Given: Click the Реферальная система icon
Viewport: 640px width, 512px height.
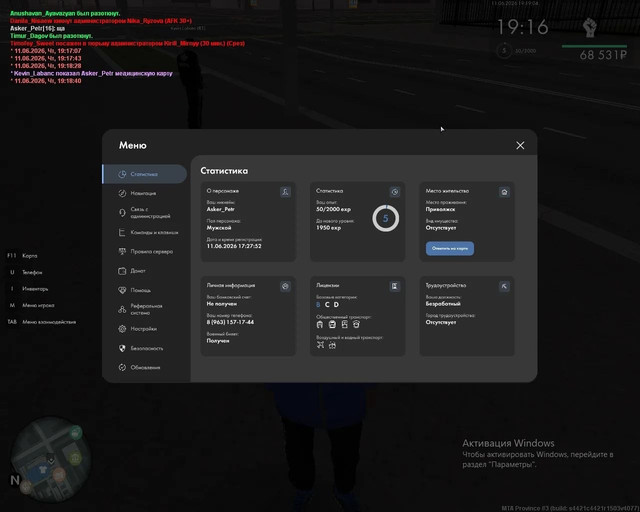Looking at the screenshot, I should (122, 309).
